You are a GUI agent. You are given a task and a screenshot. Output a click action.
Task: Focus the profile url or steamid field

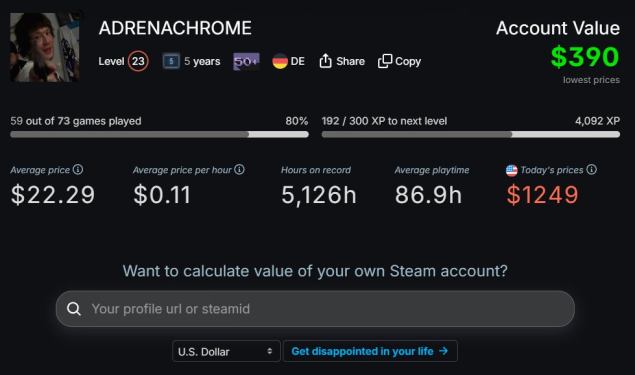click(x=315, y=309)
